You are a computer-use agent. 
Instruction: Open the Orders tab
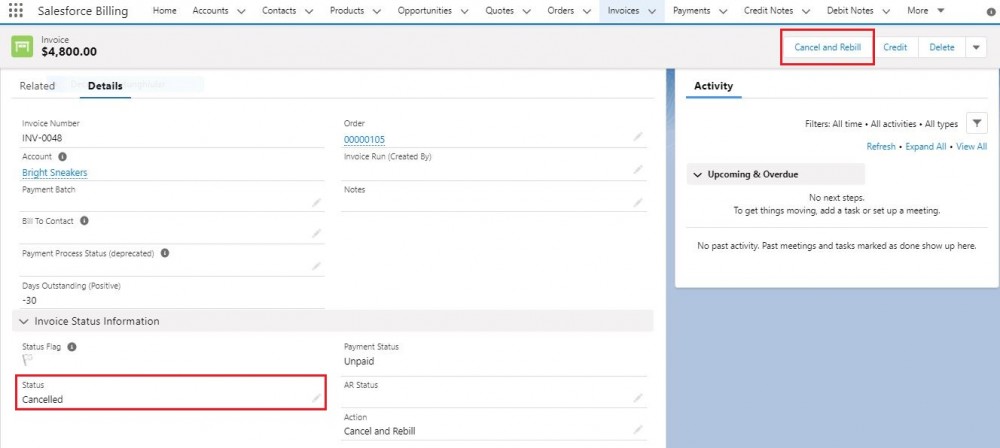(561, 11)
